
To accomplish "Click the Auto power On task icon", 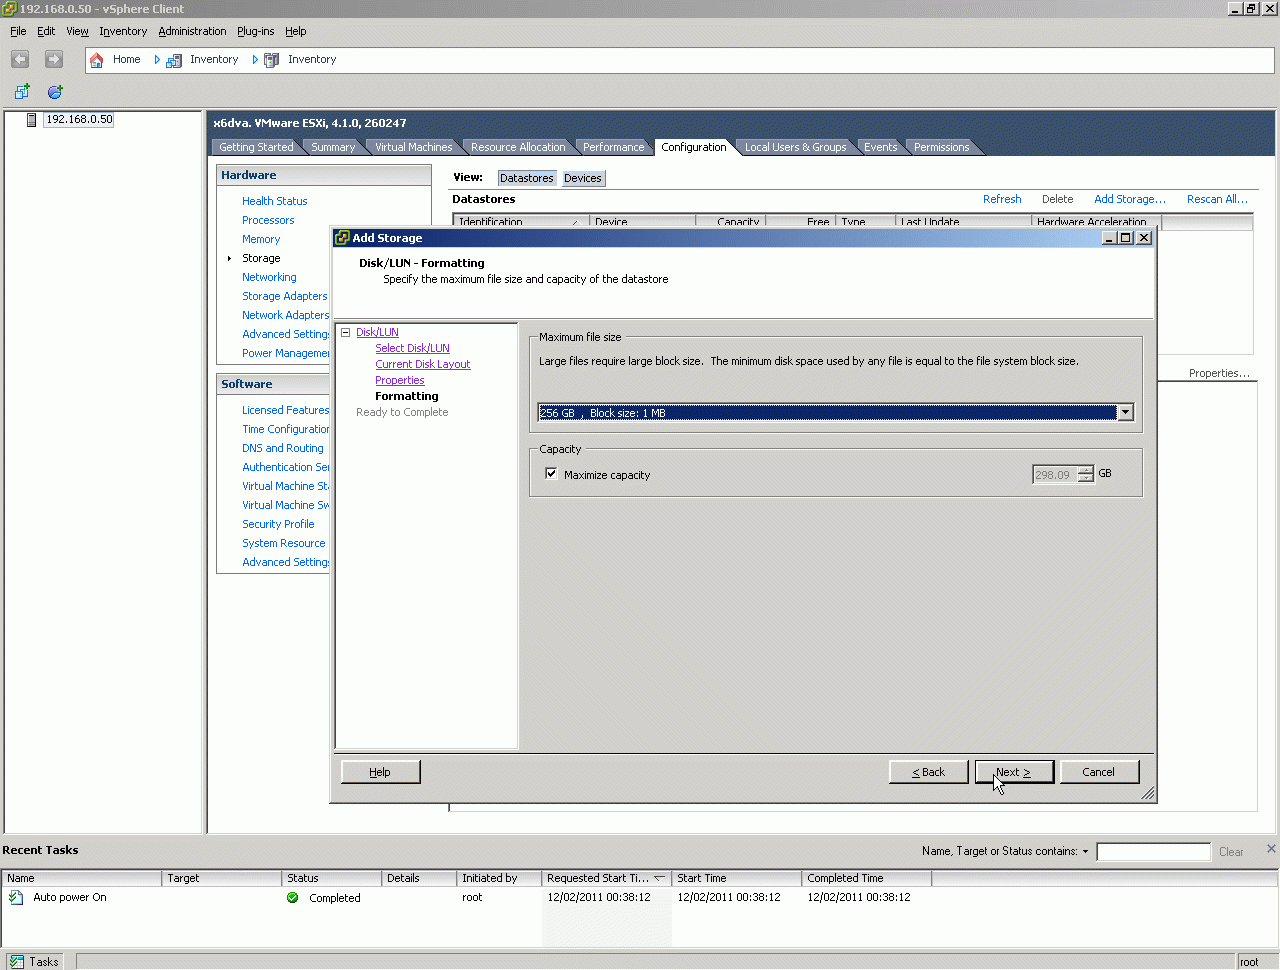I will pyautogui.click(x=16, y=898).
